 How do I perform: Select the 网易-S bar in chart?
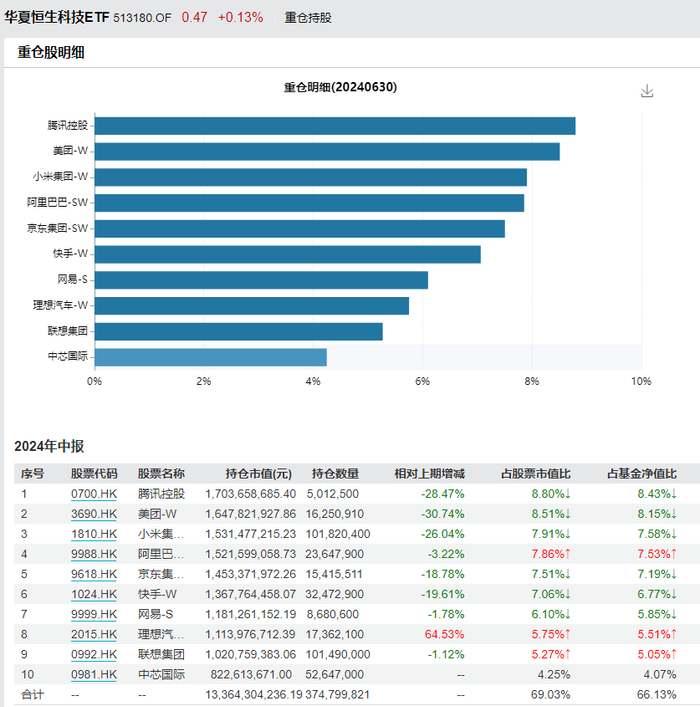(262, 280)
